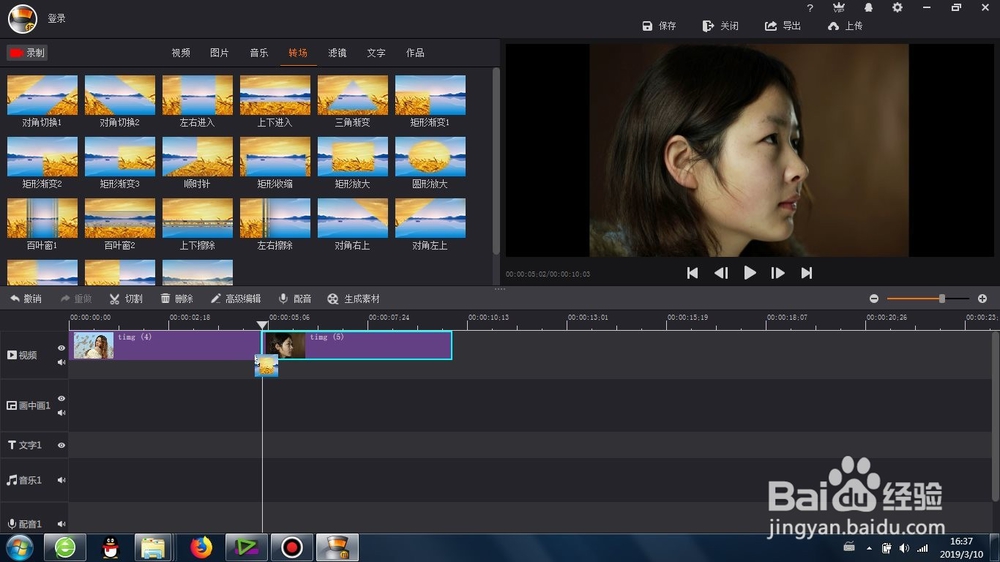Toggle visibility eye of 画中画1 track
The width and height of the screenshot is (1000, 562).
[61, 399]
